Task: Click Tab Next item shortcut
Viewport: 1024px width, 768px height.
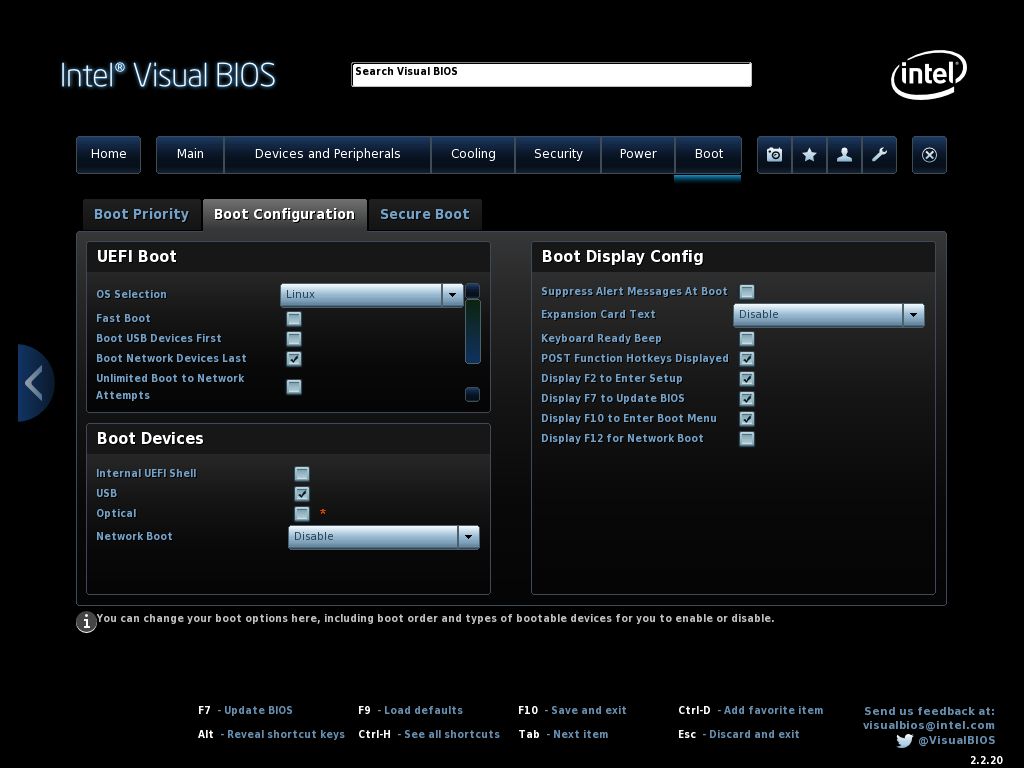Action: click(564, 735)
